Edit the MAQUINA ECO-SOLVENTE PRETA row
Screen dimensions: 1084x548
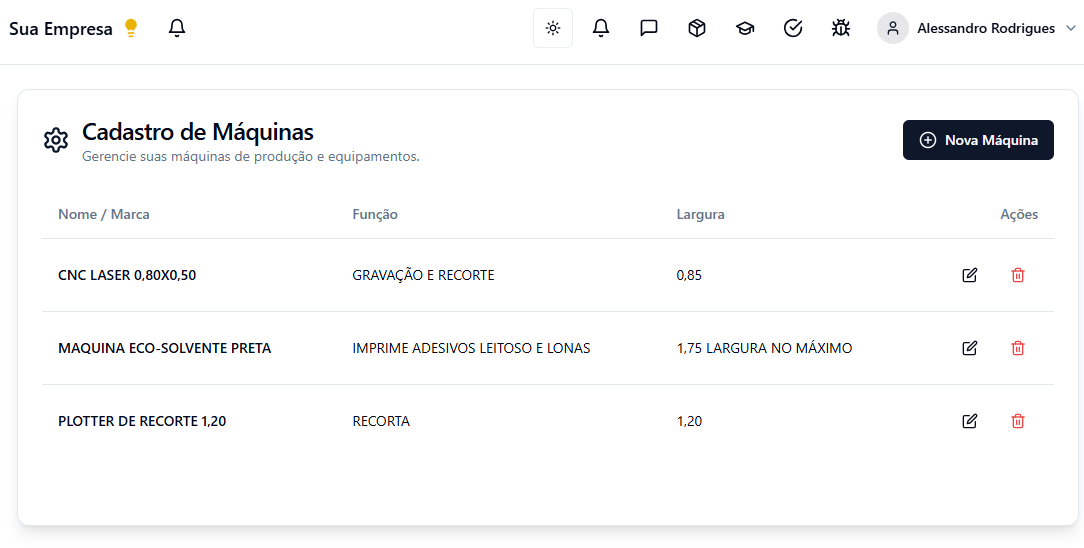coord(969,348)
